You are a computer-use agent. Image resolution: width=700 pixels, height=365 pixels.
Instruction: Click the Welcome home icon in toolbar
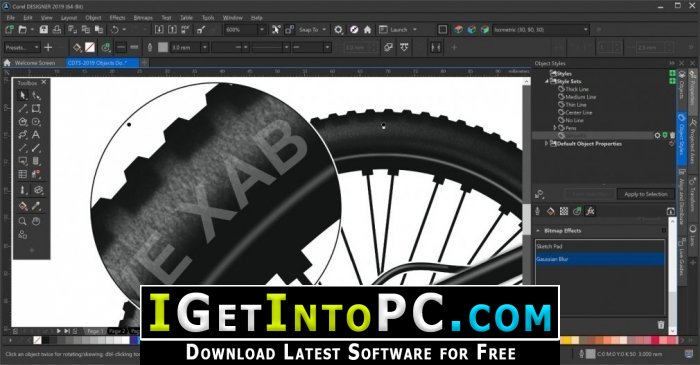tap(367, 30)
